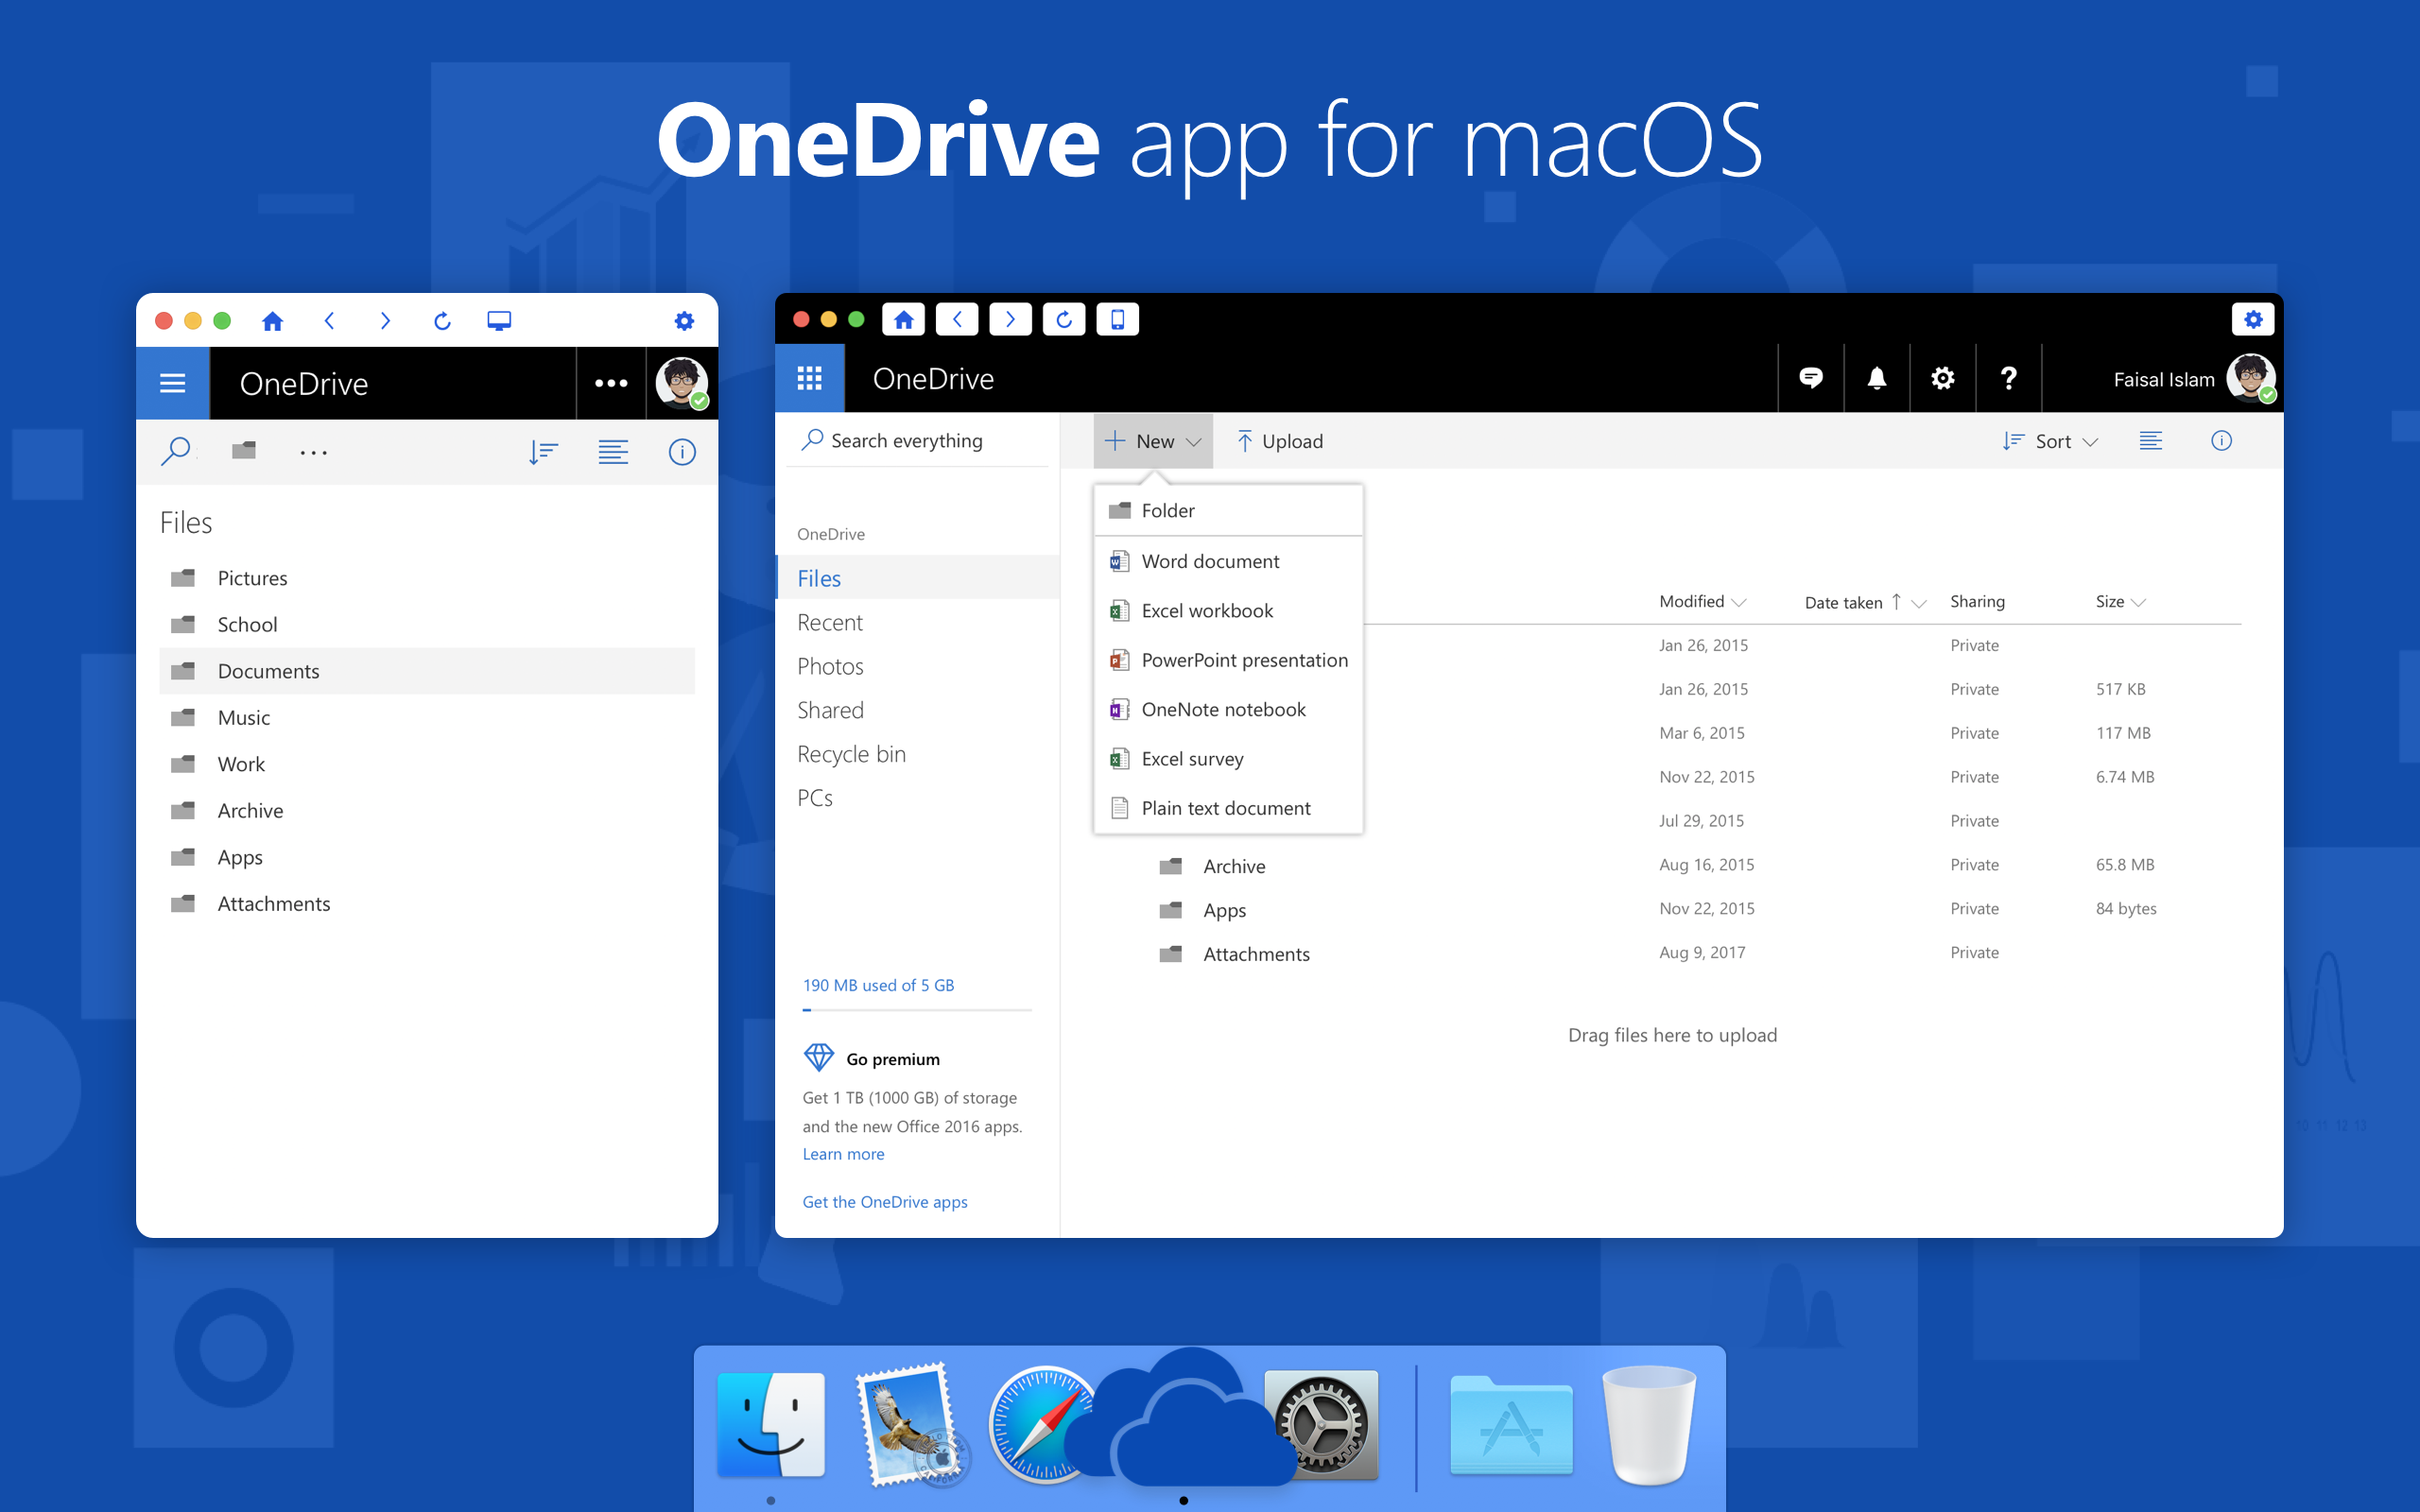The height and width of the screenshot is (1512, 2420).
Task: Click Learn more link
Action: pyautogui.click(x=843, y=1154)
